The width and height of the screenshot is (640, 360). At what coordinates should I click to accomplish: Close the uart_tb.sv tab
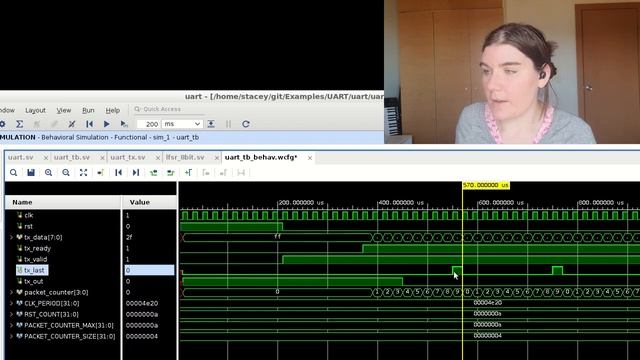pos(102,158)
